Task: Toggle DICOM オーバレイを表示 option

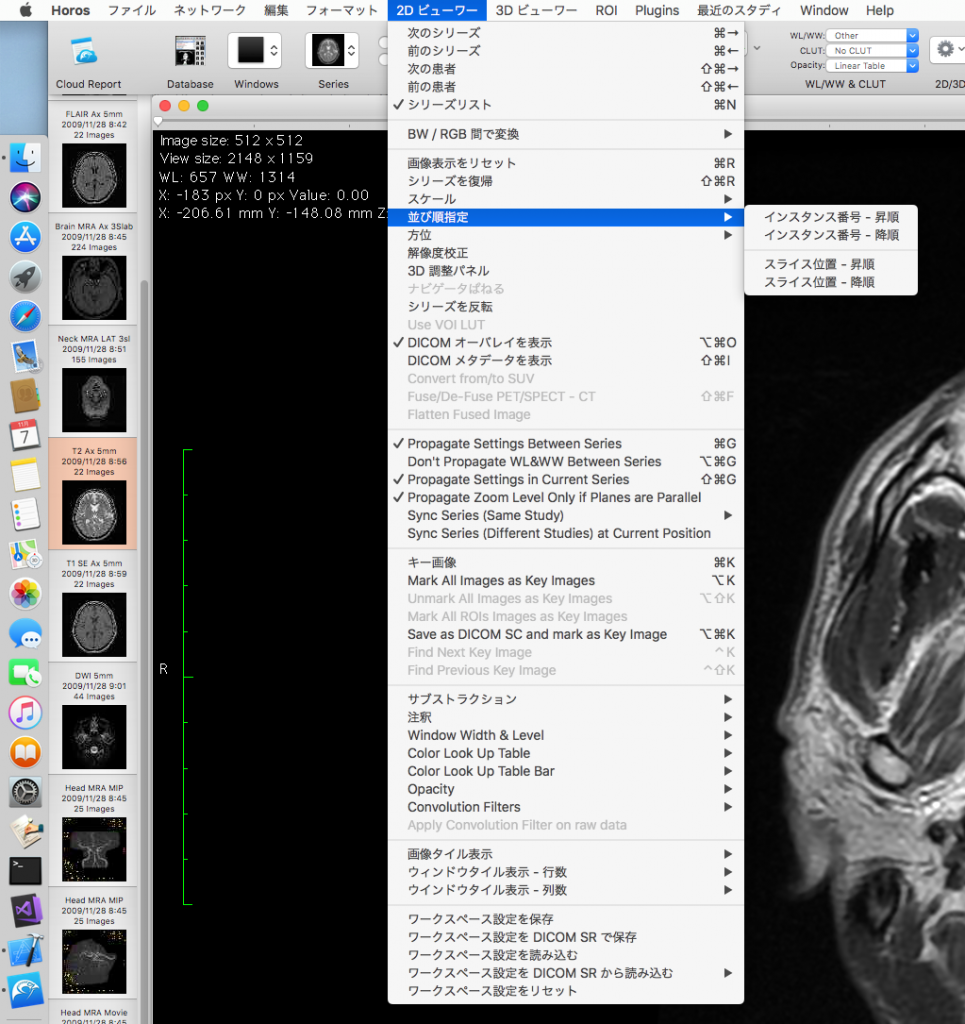Action: 565,342
